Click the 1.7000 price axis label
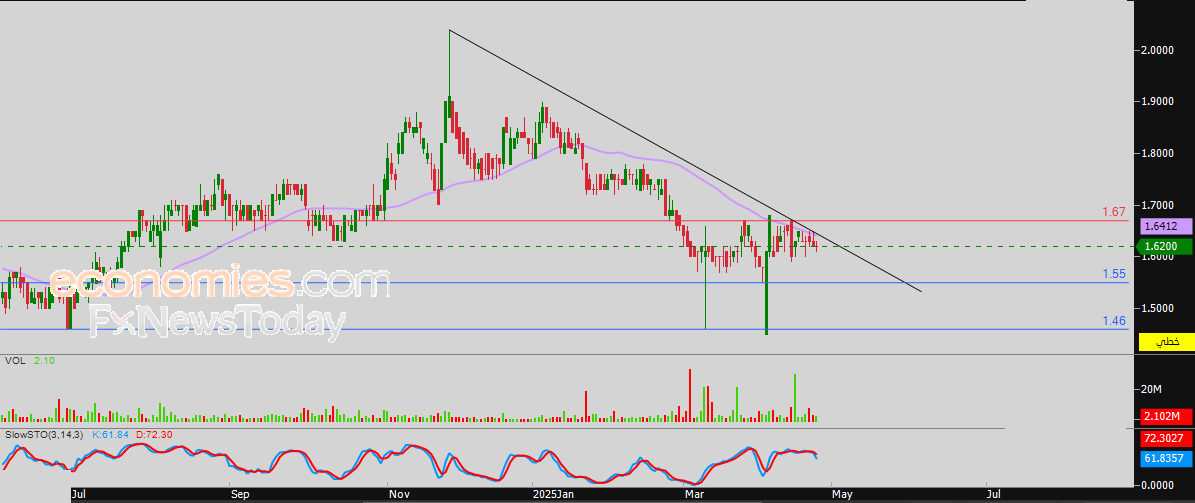Screen dimensions: 1195x503 [1157, 205]
